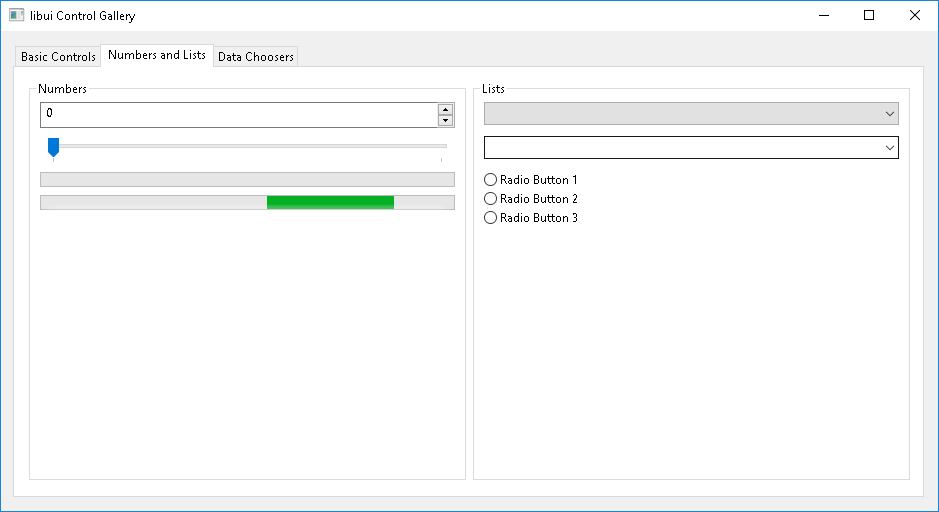The width and height of the screenshot is (939, 512).
Task: Increase the spinbox value with up arrow
Action: 445,109
